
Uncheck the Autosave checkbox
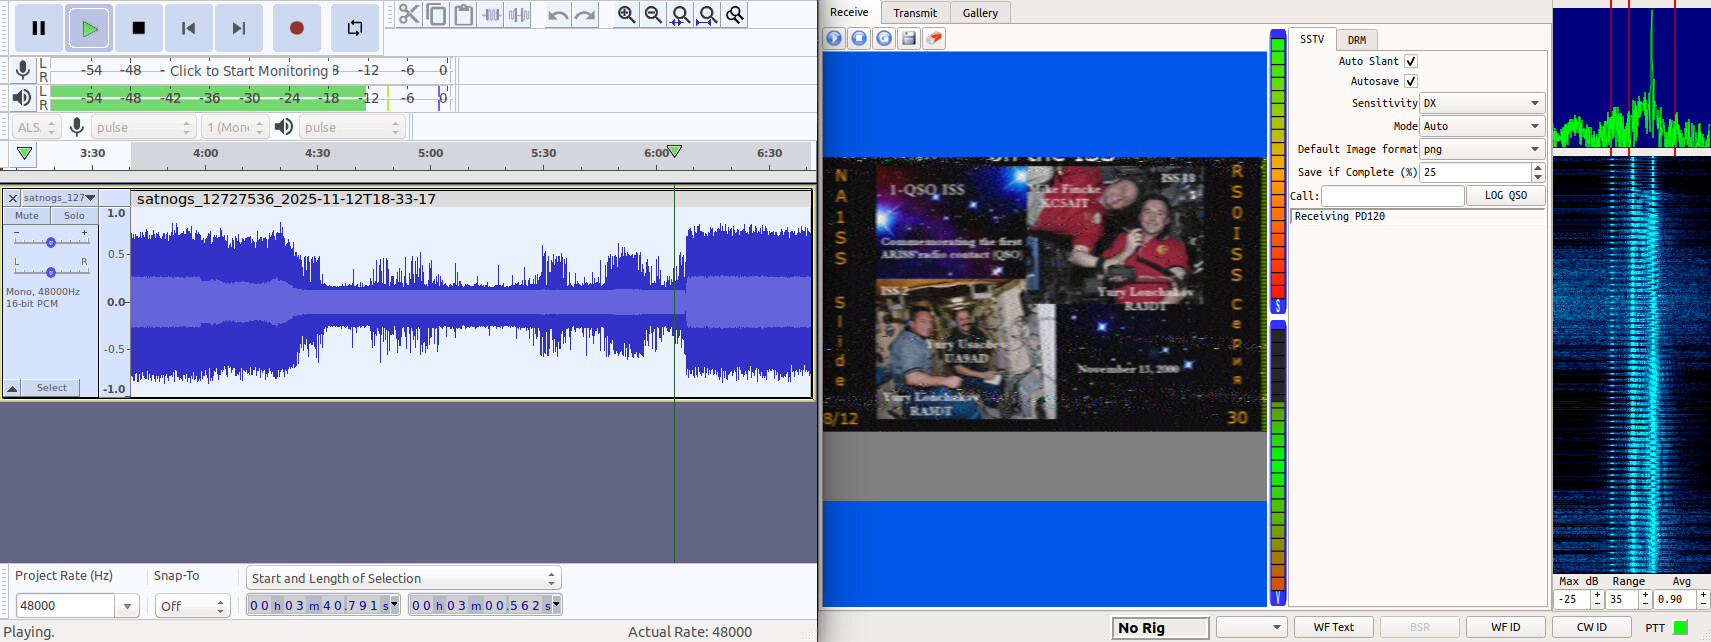coord(1410,81)
